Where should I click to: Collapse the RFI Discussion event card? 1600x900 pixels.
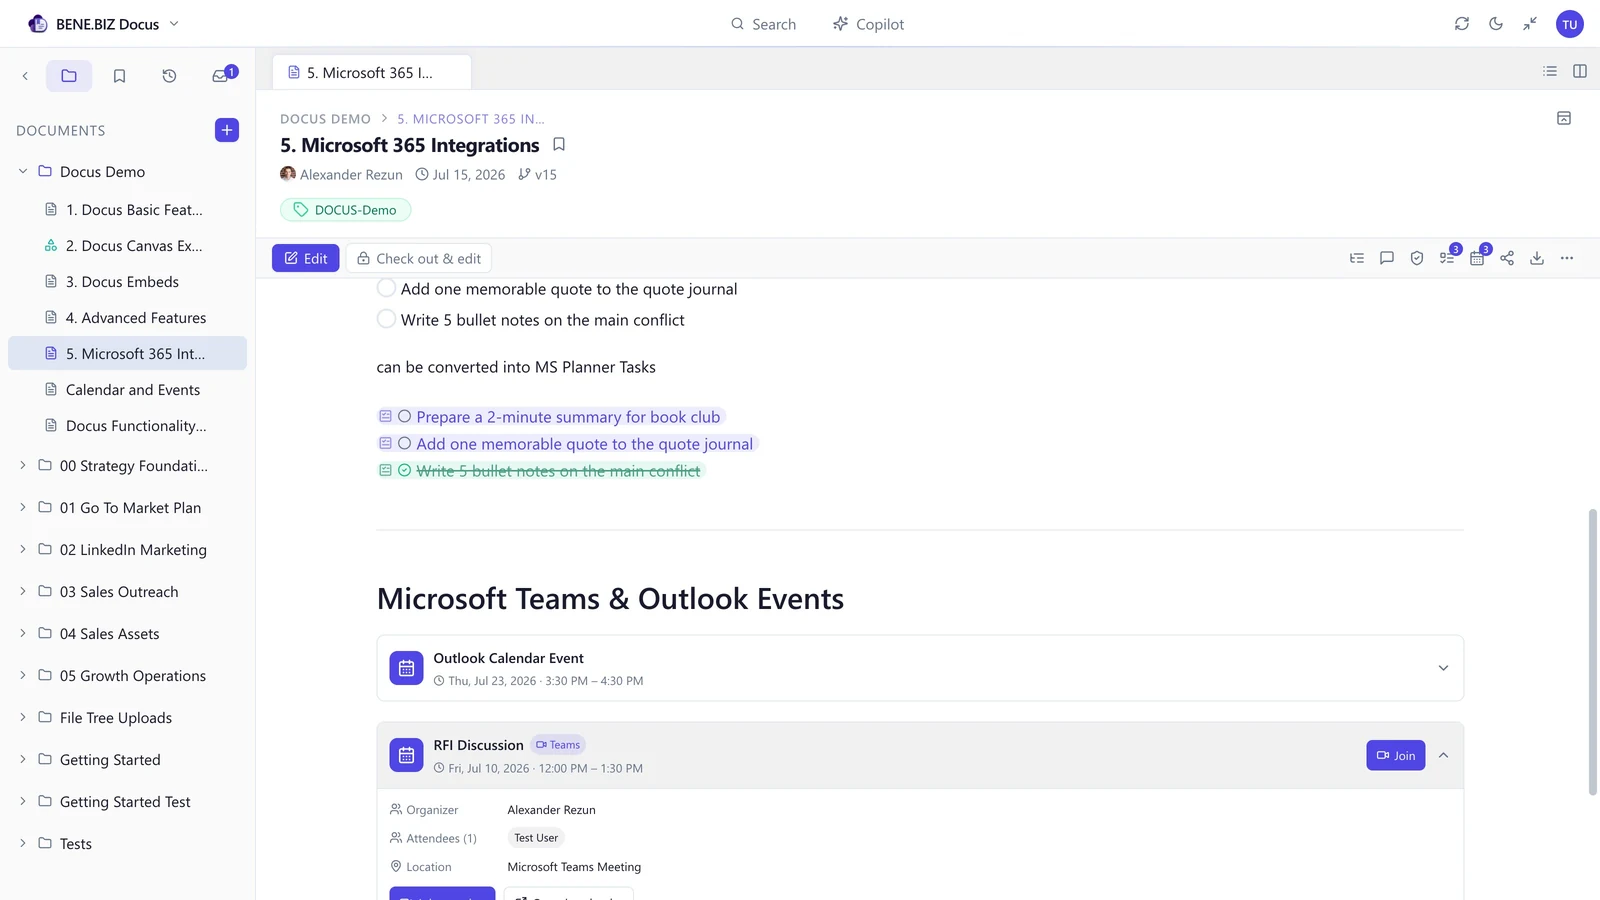1443,755
